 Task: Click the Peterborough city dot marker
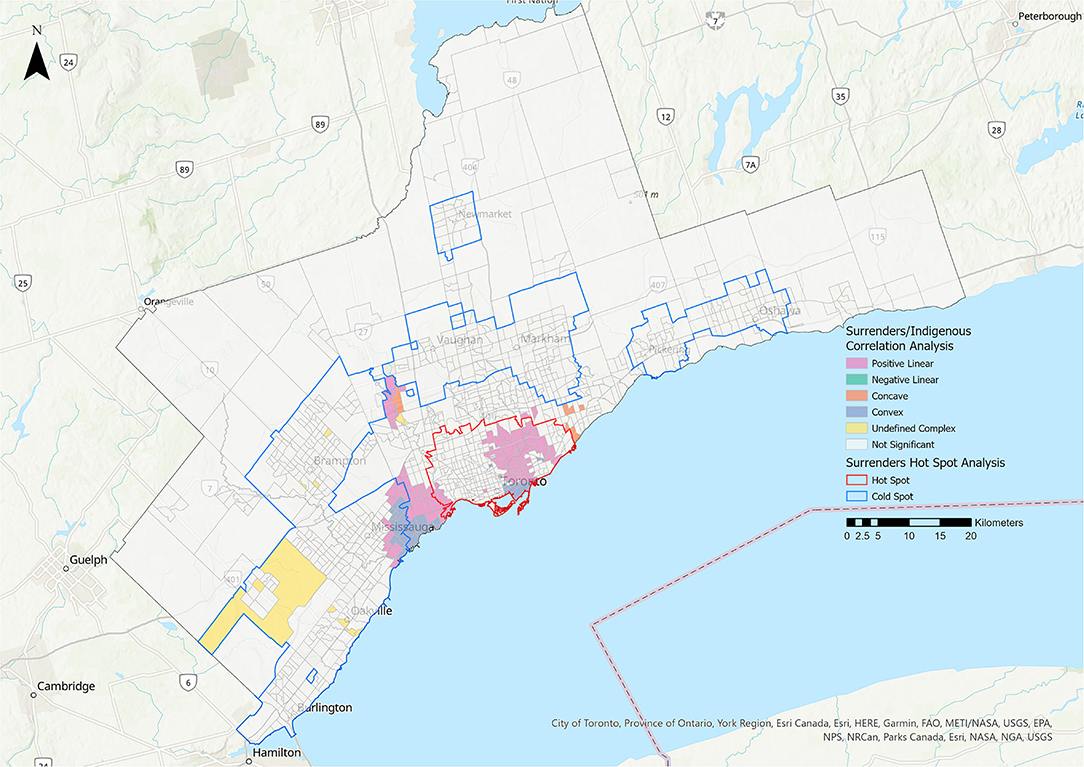pyautogui.click(x=1015, y=24)
